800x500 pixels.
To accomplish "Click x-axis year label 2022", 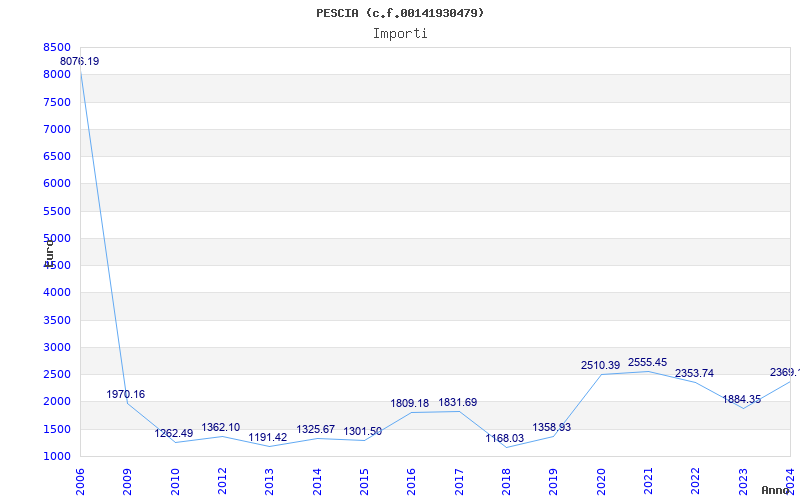I will click(695, 482).
